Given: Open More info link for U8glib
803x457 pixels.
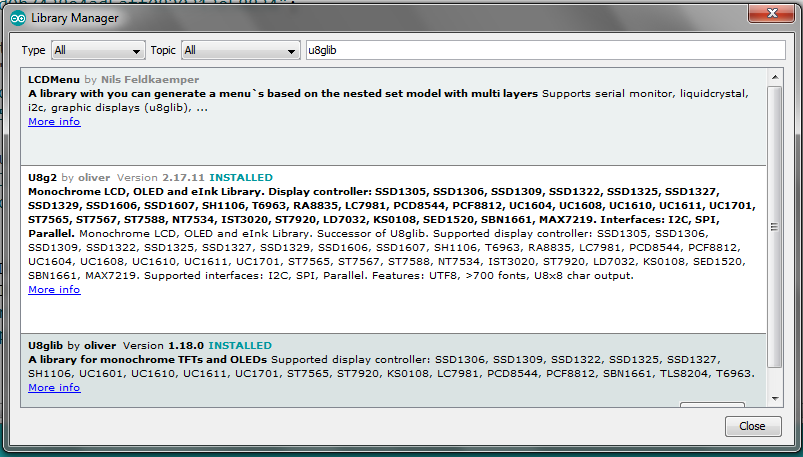Looking at the screenshot, I should 54,388.
